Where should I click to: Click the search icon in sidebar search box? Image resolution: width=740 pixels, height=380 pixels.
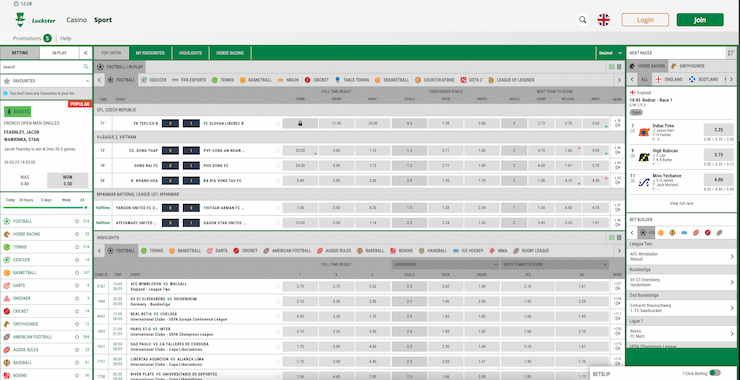pos(86,67)
